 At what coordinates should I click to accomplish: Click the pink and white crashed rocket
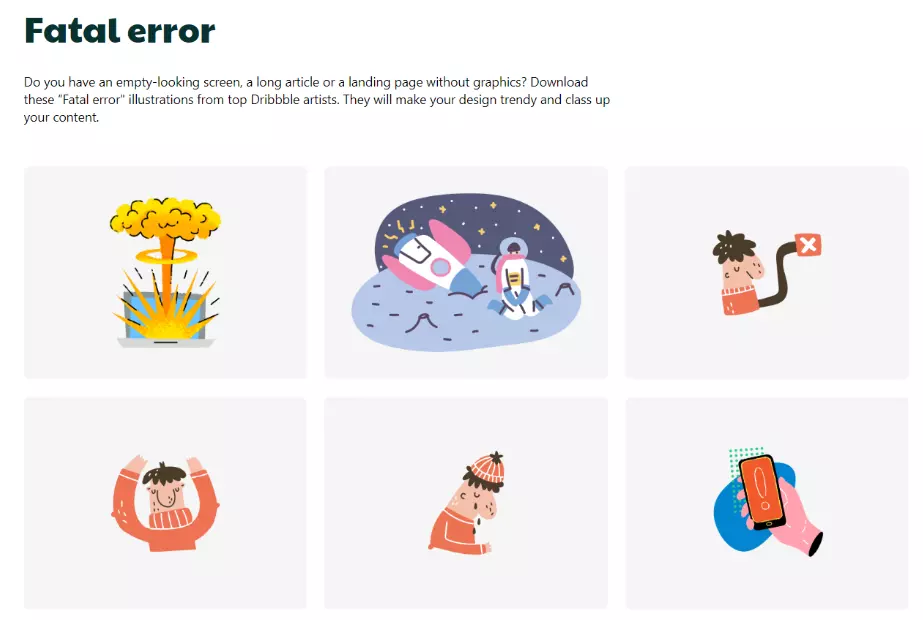[434, 256]
